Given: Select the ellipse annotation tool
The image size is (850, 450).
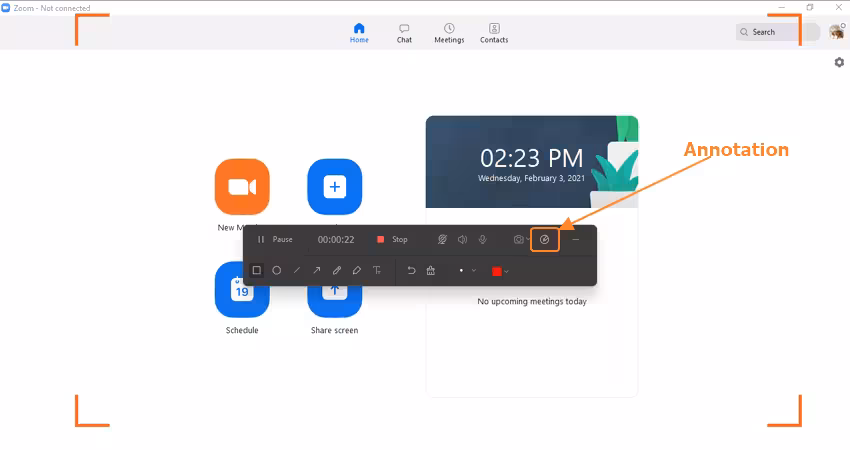Looking at the screenshot, I should [x=276, y=270].
